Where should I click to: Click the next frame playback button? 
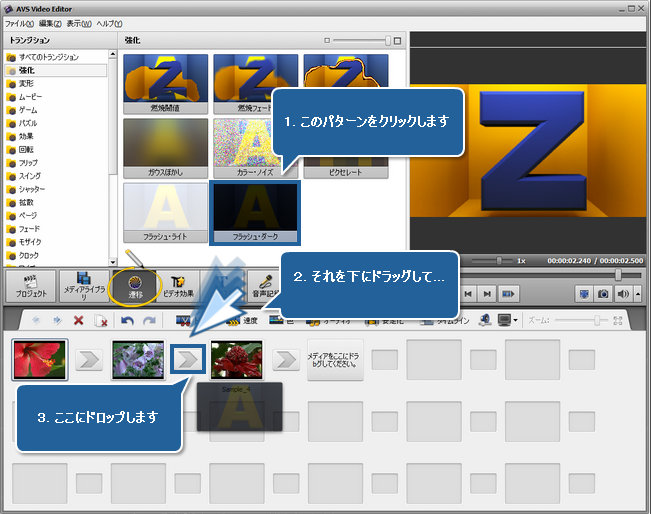487,294
